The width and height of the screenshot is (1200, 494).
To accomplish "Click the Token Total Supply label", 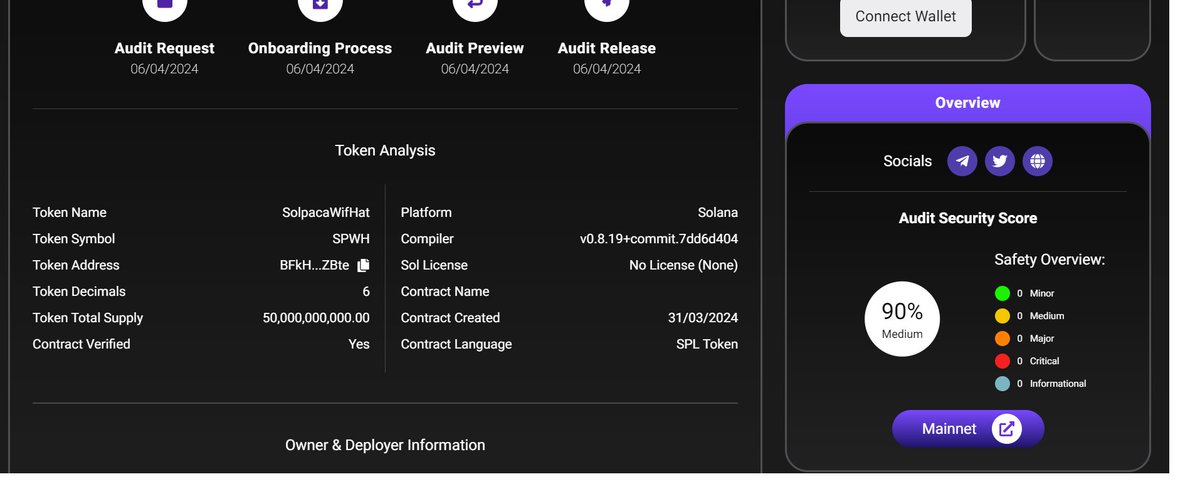I will pyautogui.click(x=88, y=318).
